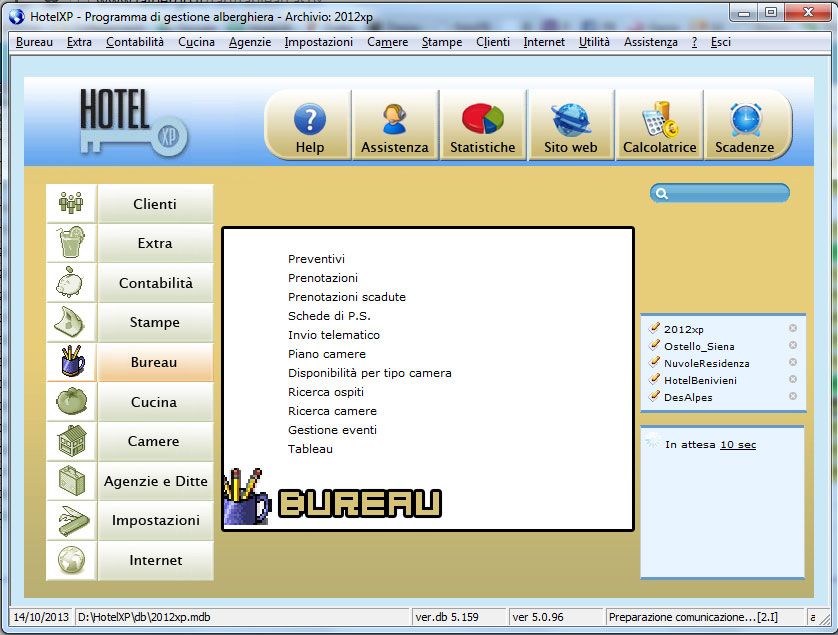
Task: Click the Stampe sidebar button
Action: [x=155, y=322]
